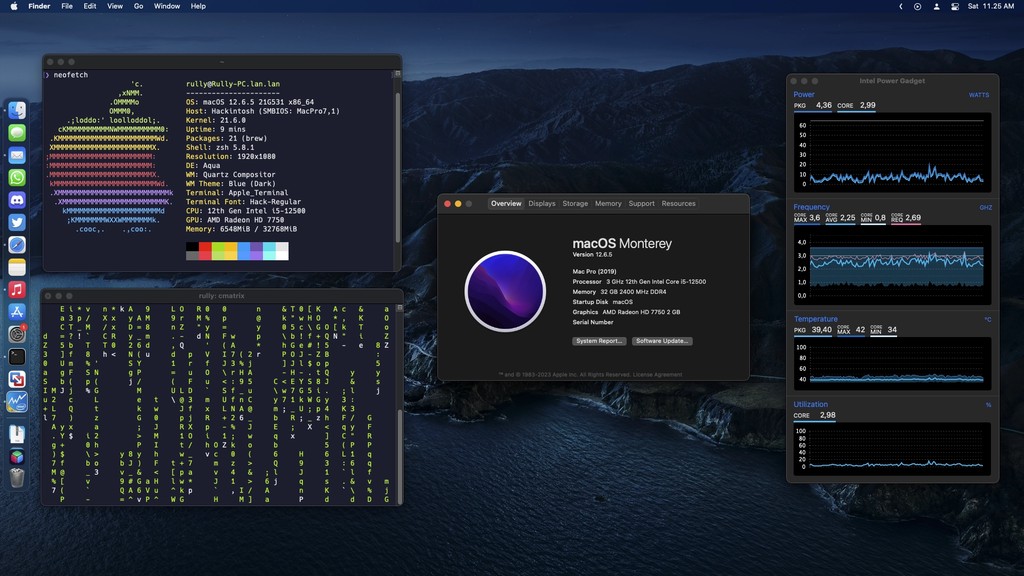Open WhatsApp from the Dock
Screen dimensions: 1024x576
[x=17, y=178]
